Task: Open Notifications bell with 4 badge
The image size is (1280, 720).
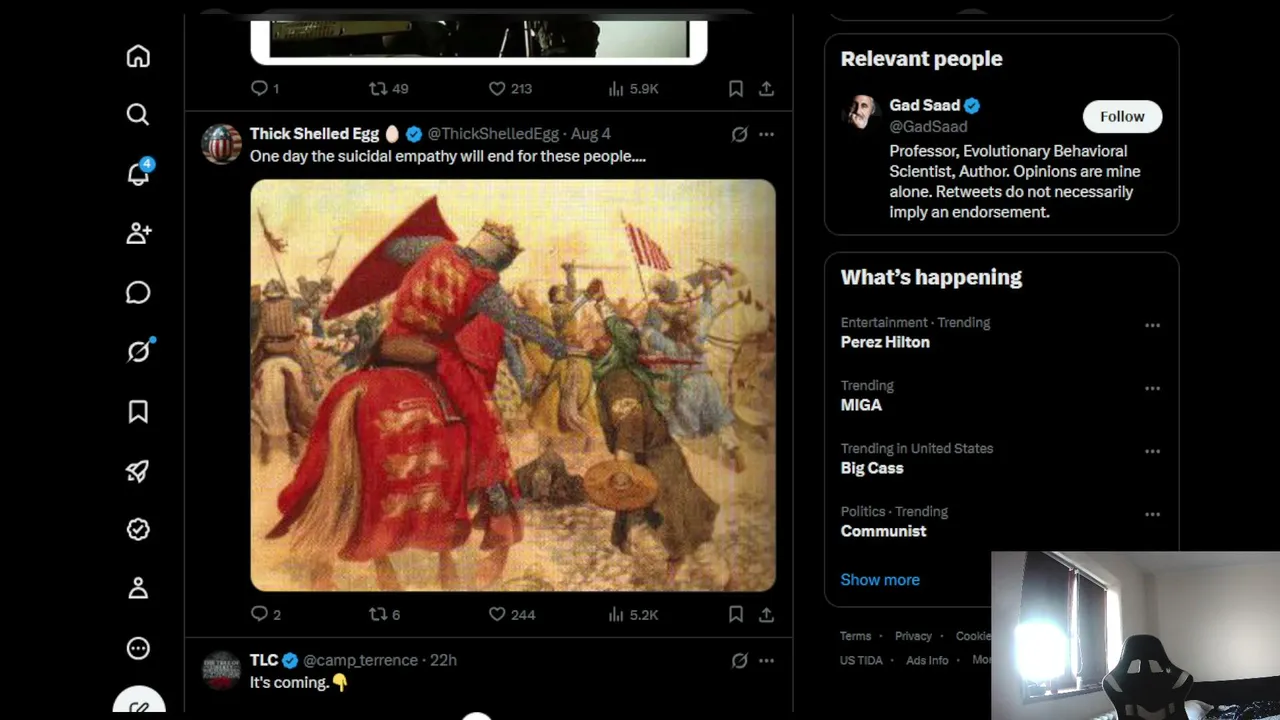Action: pyautogui.click(x=139, y=173)
